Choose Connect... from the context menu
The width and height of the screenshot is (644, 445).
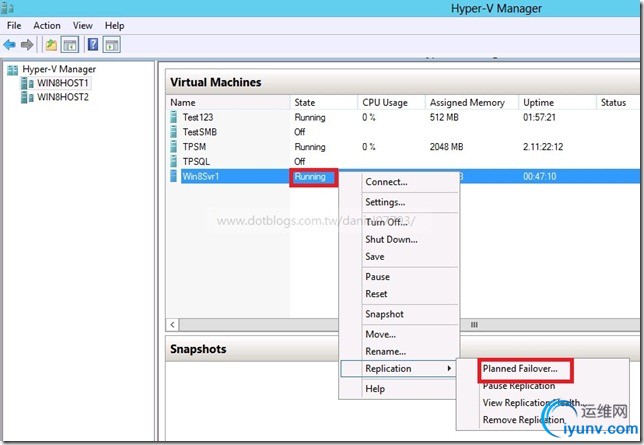[398, 182]
